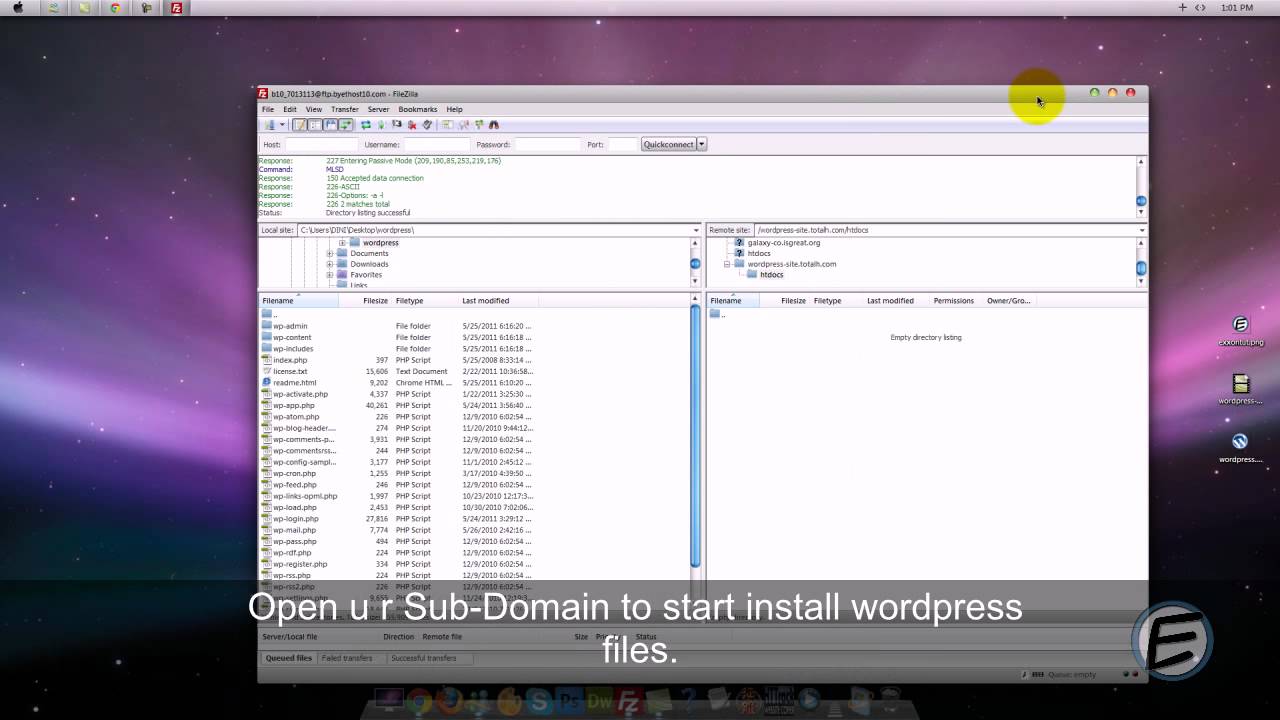This screenshot has width=1280, height=720.
Task: Open the Server menu
Action: [x=378, y=109]
